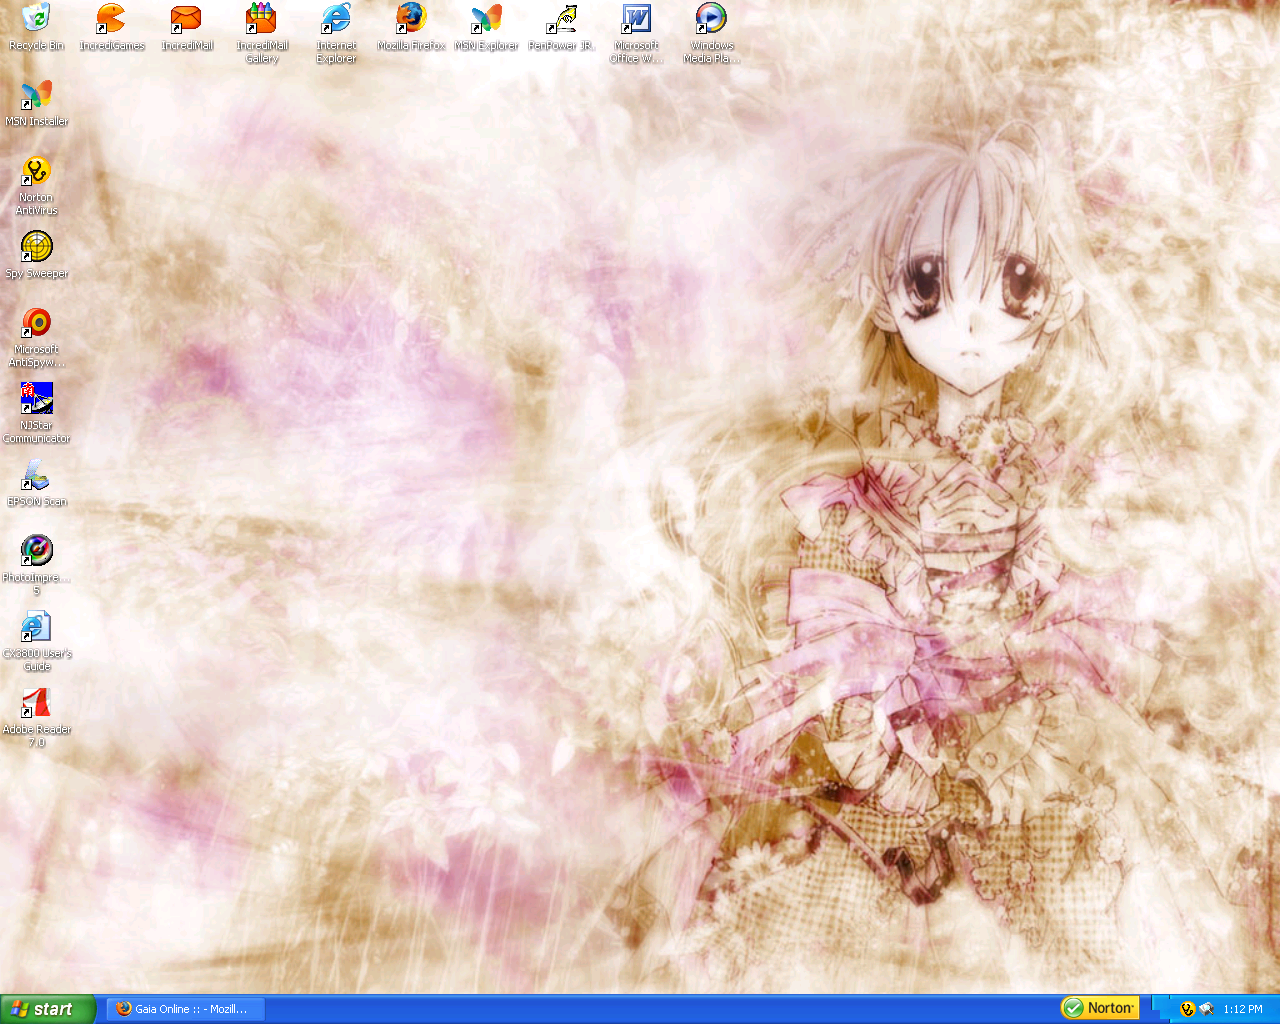Select the PhotoImpression 5 icon
The width and height of the screenshot is (1280, 1024).
(x=36, y=565)
